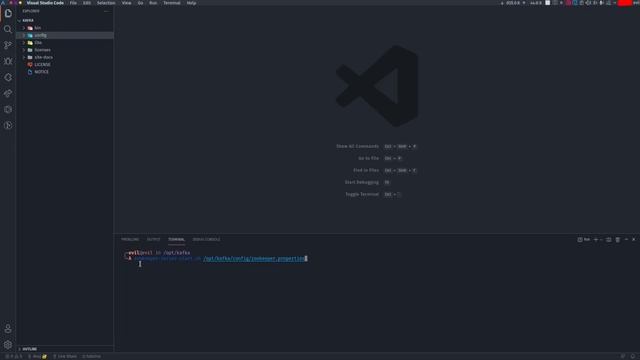Close the terminal panel
This screenshot has width=640, height=360.
tap(633, 240)
